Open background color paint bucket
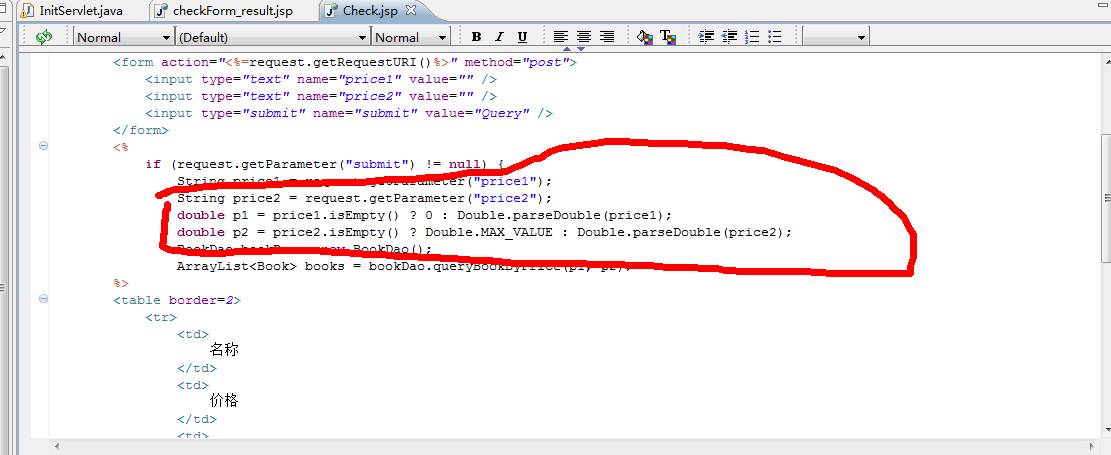 [x=645, y=37]
